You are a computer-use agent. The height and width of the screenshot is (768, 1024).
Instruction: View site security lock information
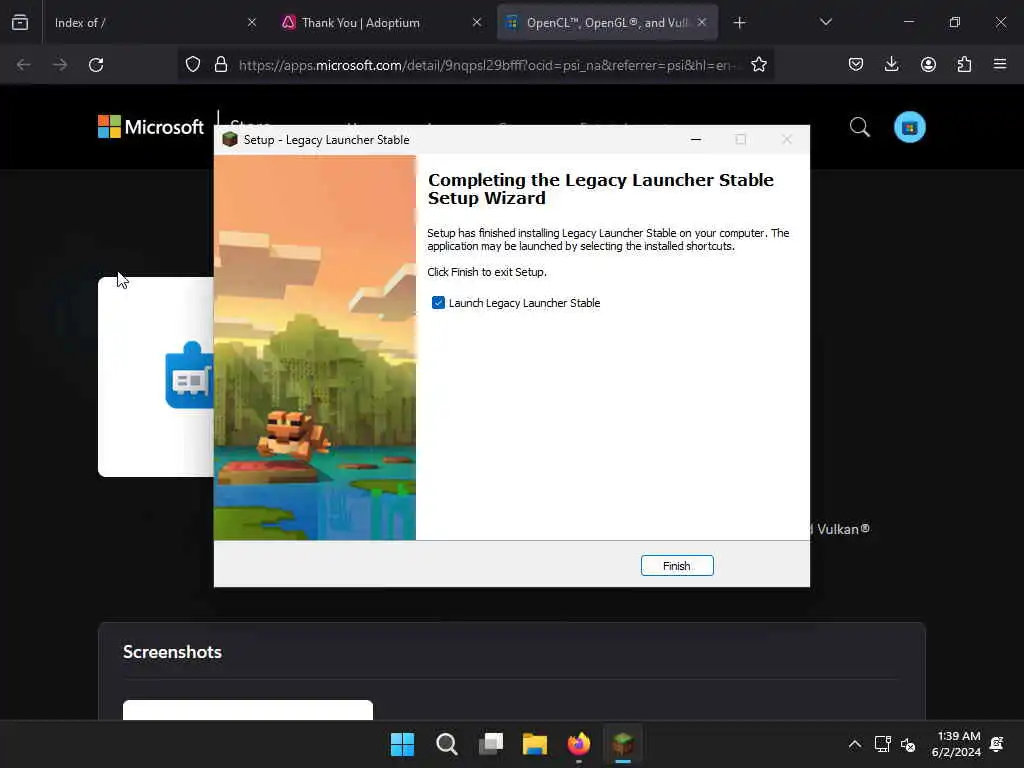pos(221,65)
